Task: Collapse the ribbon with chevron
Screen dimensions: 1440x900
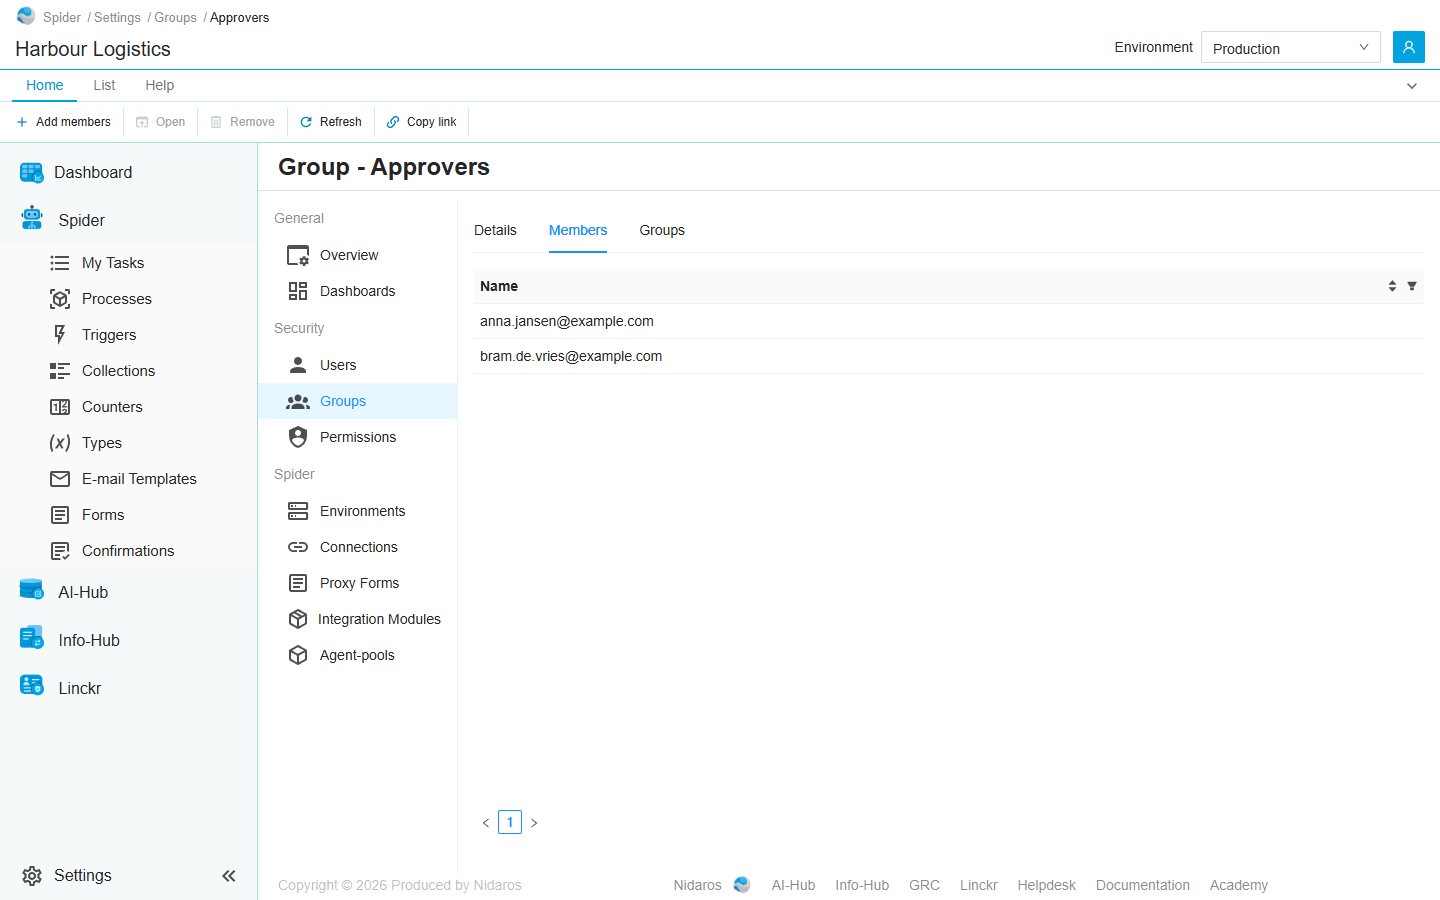Action: 1412,86
